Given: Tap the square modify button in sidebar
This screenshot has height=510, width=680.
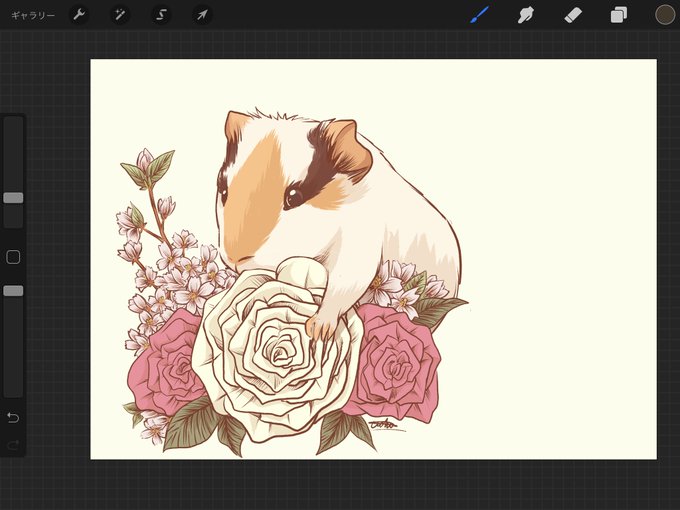Looking at the screenshot, I should point(13,257).
